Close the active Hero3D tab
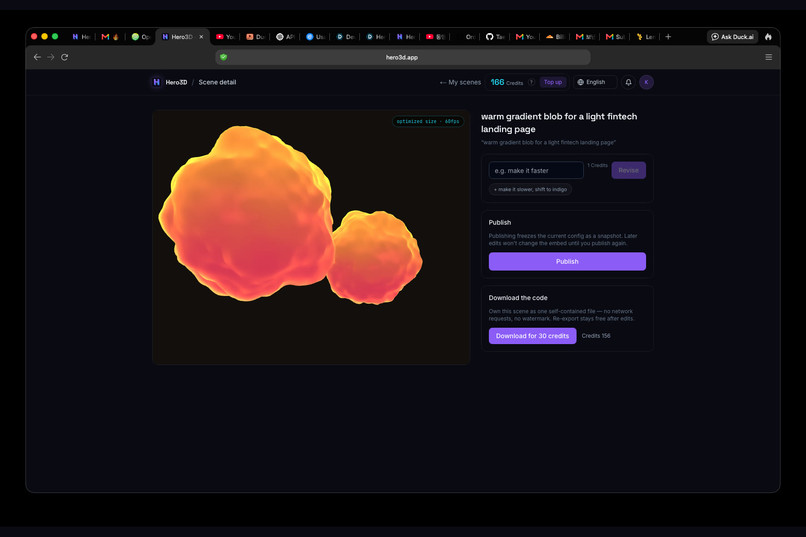Viewport: 806px width, 537px height. pos(201,37)
